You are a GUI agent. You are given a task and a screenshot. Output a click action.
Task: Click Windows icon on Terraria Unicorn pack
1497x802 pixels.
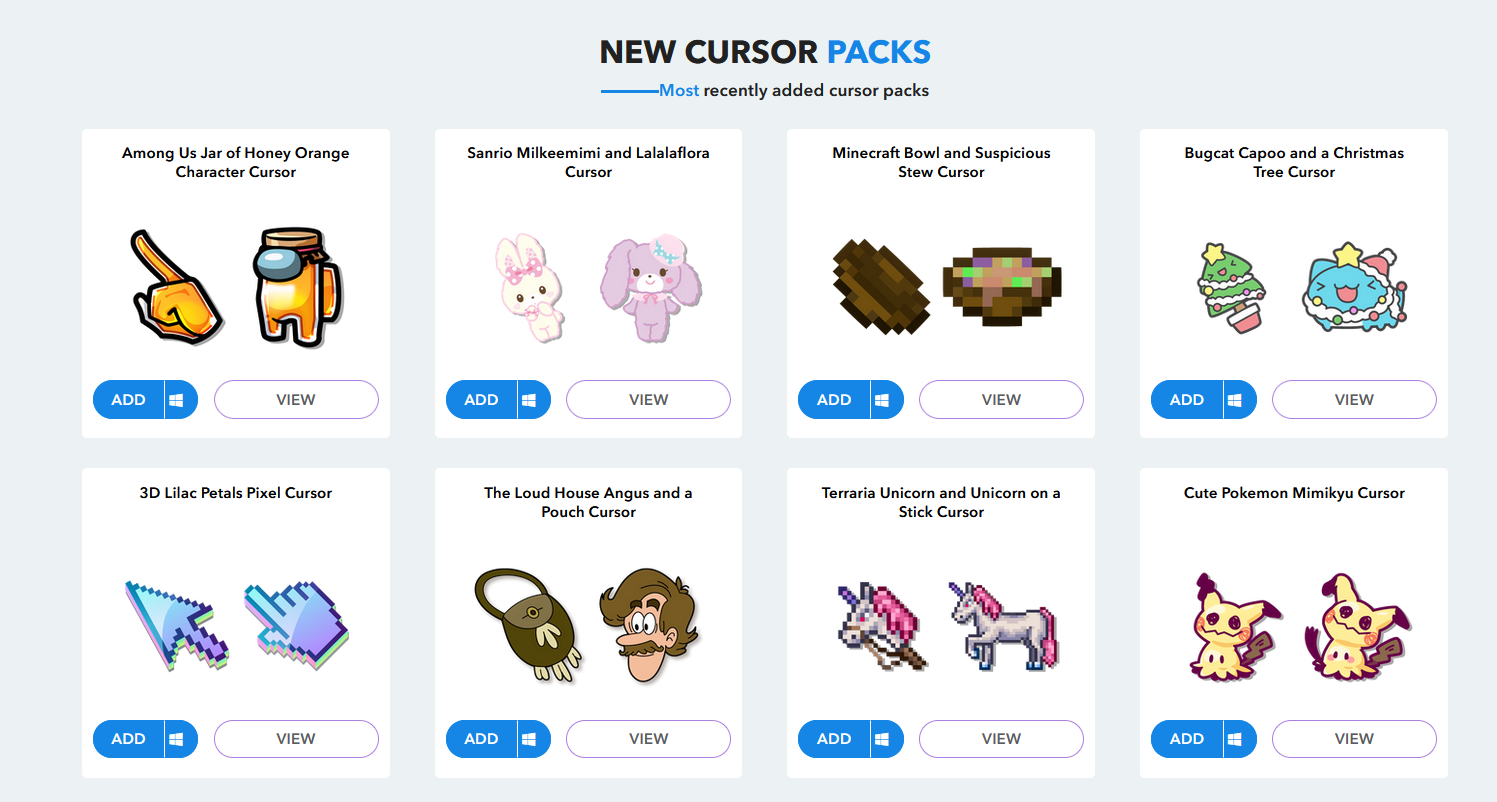882,739
